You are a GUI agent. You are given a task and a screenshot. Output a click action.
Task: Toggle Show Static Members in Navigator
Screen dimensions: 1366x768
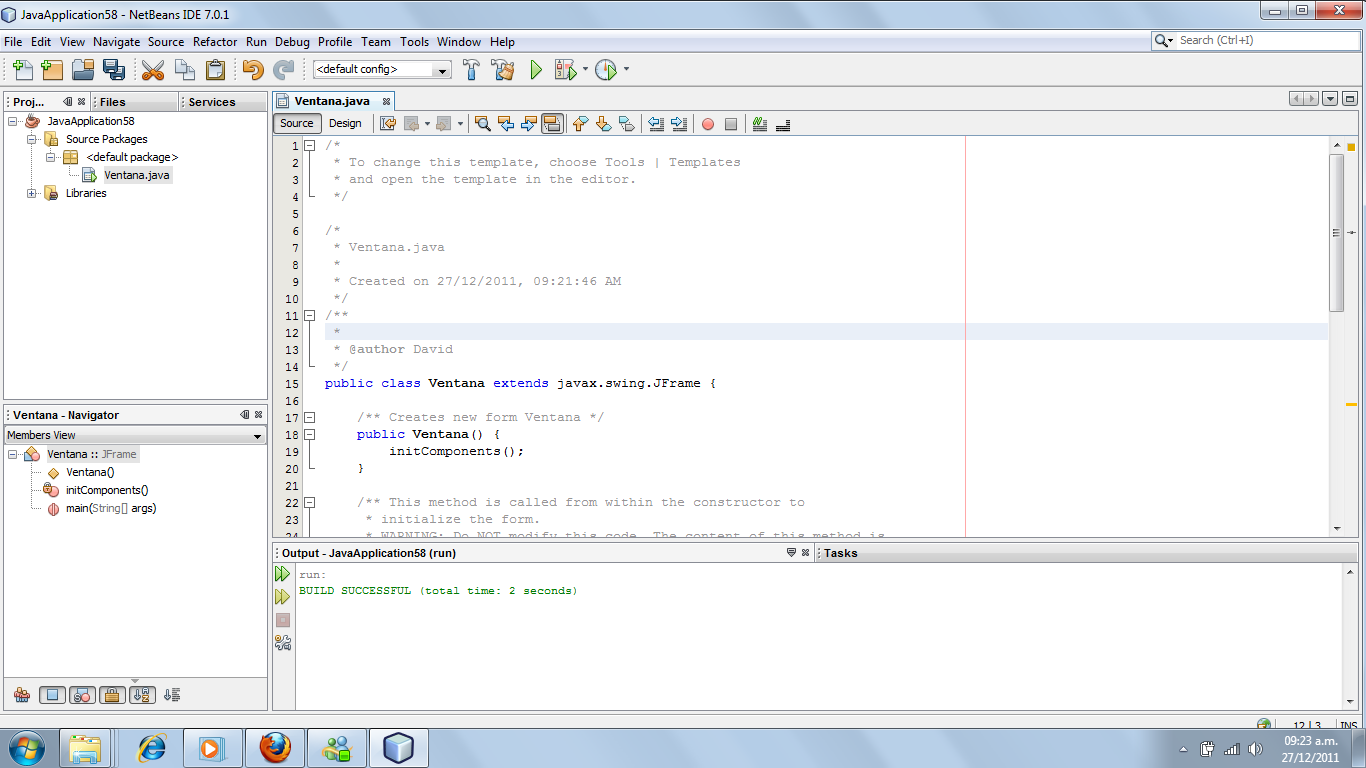coord(83,695)
